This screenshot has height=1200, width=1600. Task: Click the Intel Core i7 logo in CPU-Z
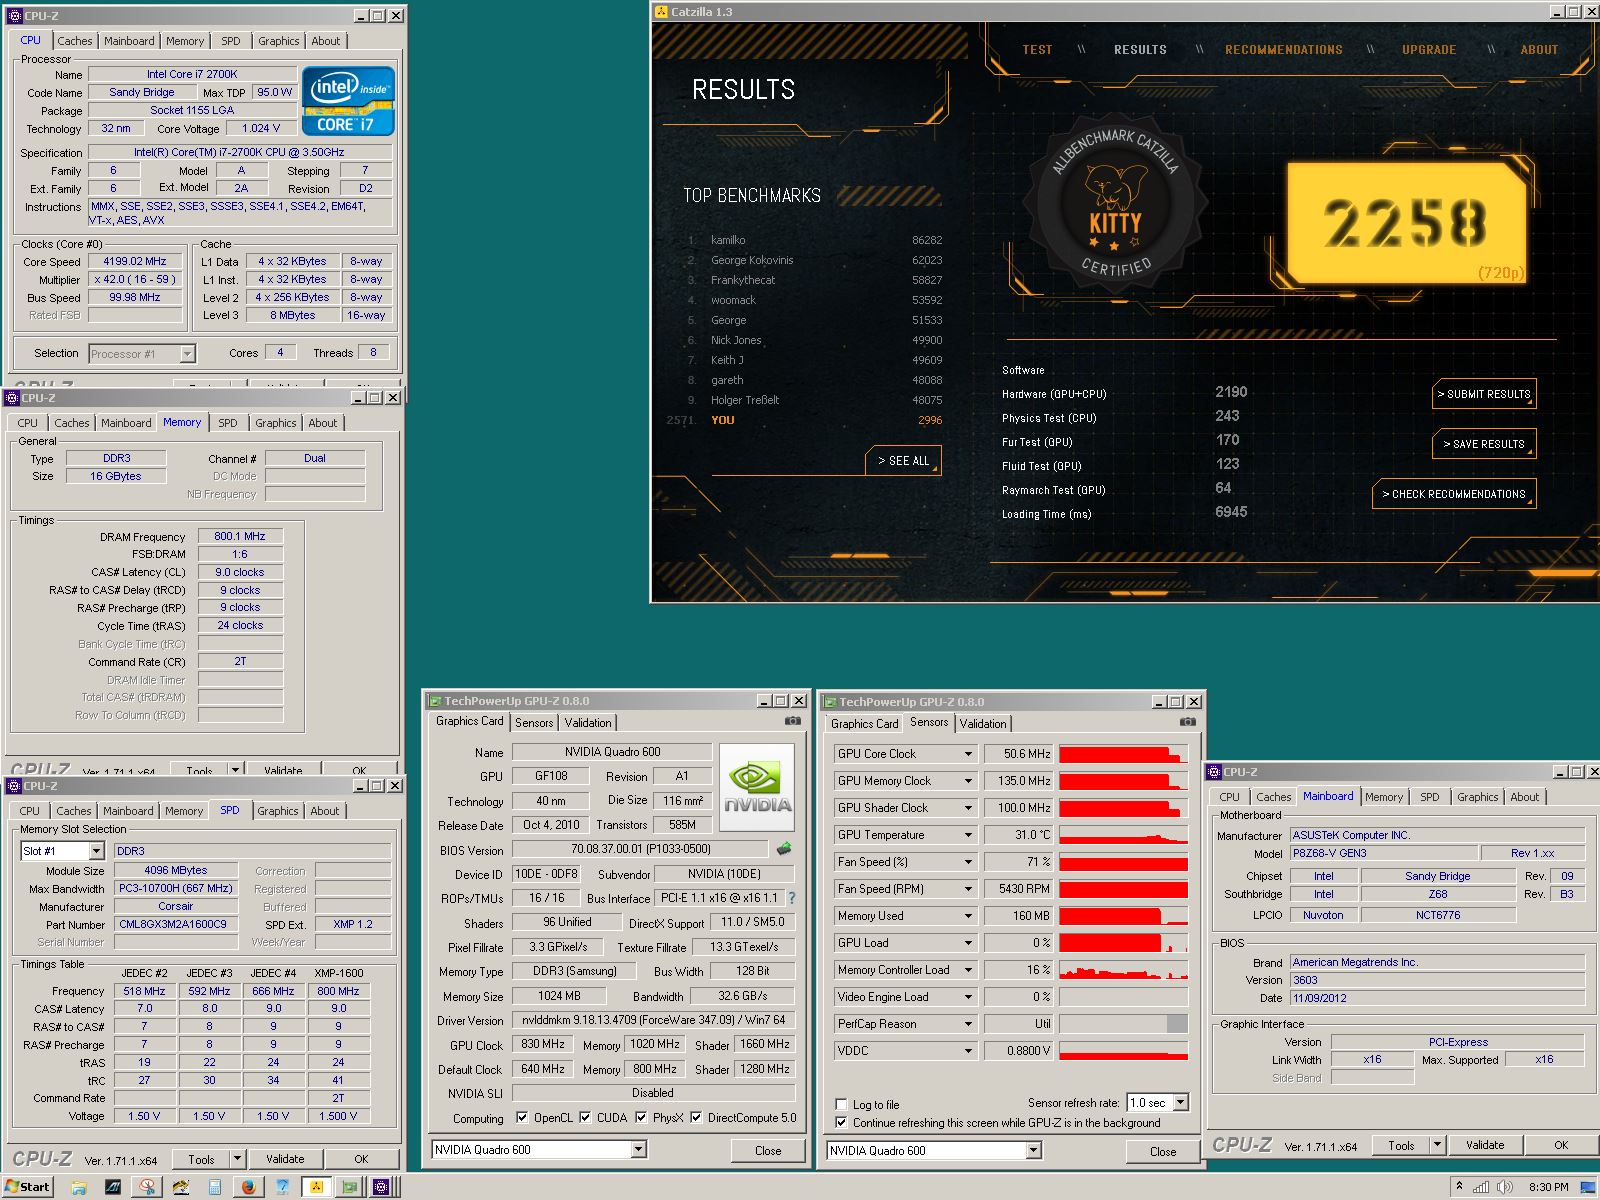pyautogui.click(x=348, y=101)
